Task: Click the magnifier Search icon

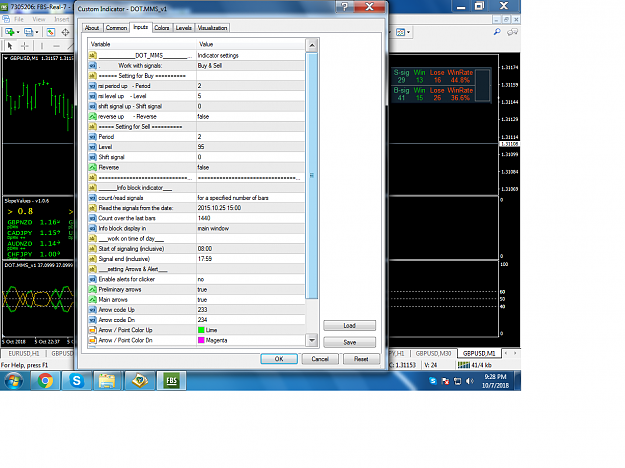Action: 497,32
